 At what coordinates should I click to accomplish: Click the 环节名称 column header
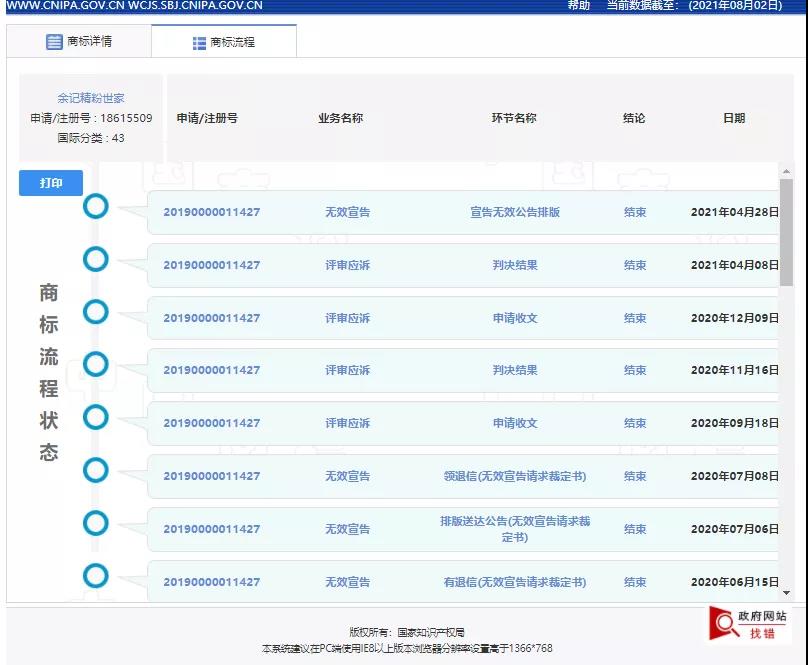(x=514, y=119)
